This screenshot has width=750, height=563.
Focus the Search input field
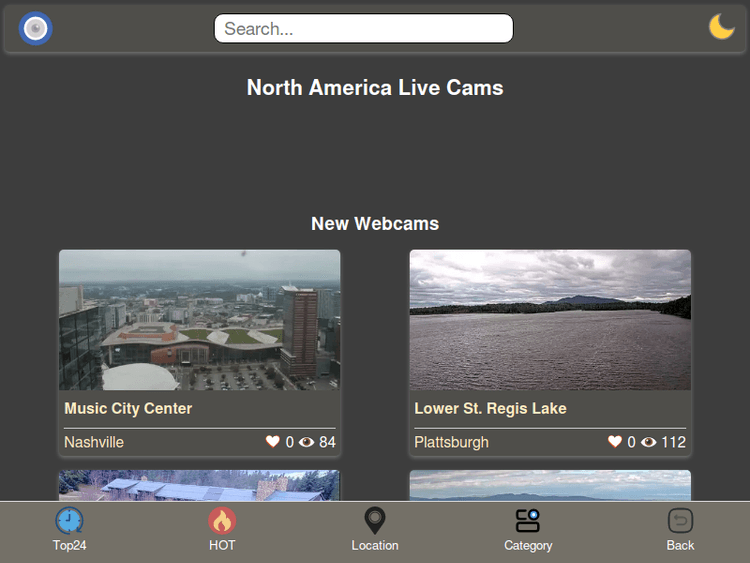tap(364, 28)
